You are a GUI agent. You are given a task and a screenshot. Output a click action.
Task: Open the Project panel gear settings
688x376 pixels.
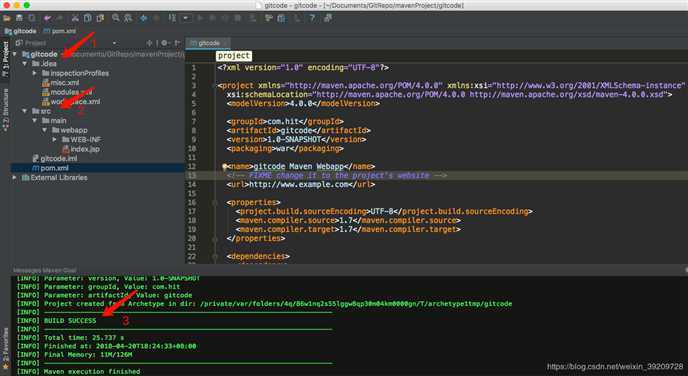(x=164, y=43)
